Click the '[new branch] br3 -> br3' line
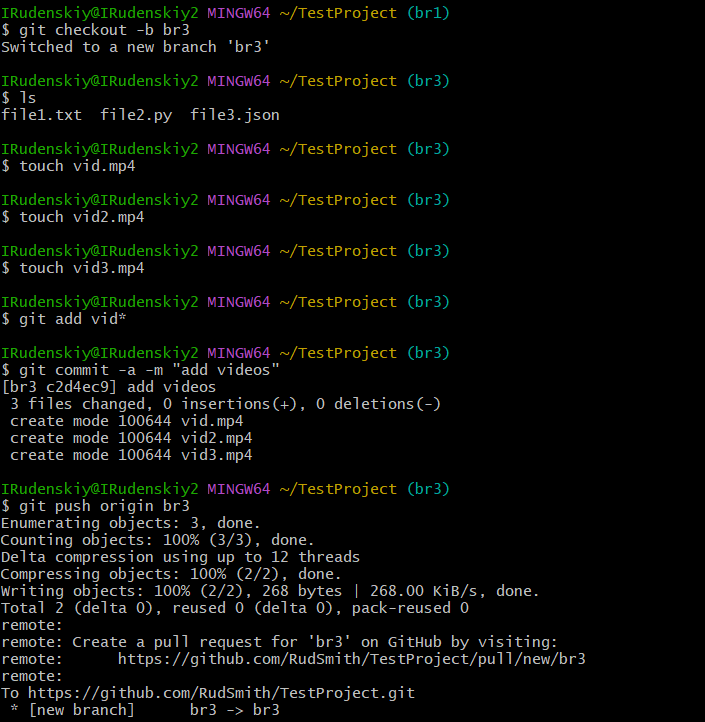705x722 pixels. [145, 710]
